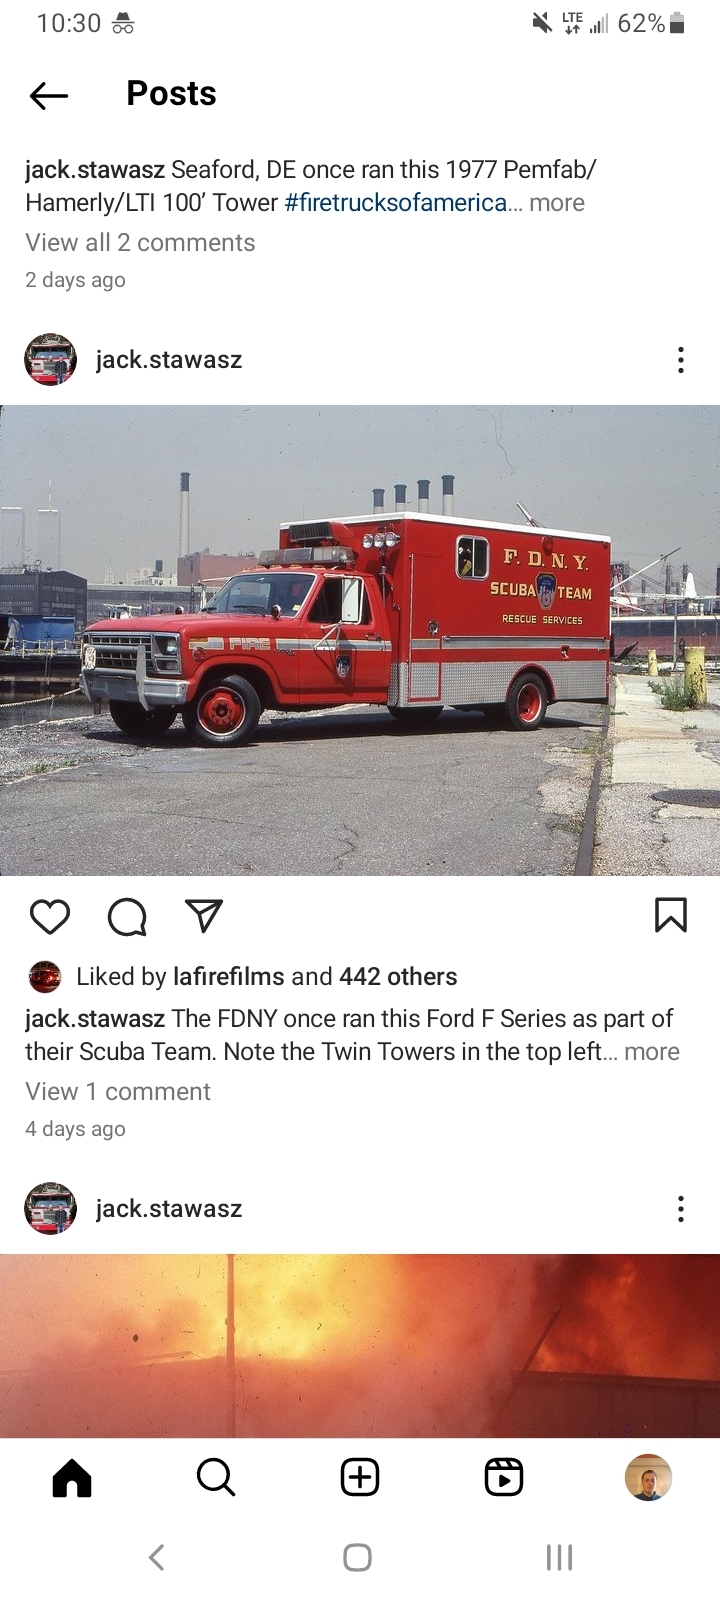
Task: Create new post with plus icon
Action: click(x=360, y=1477)
